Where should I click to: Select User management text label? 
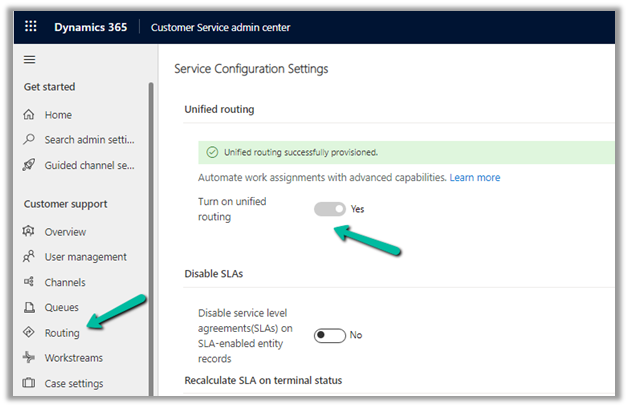(x=85, y=257)
